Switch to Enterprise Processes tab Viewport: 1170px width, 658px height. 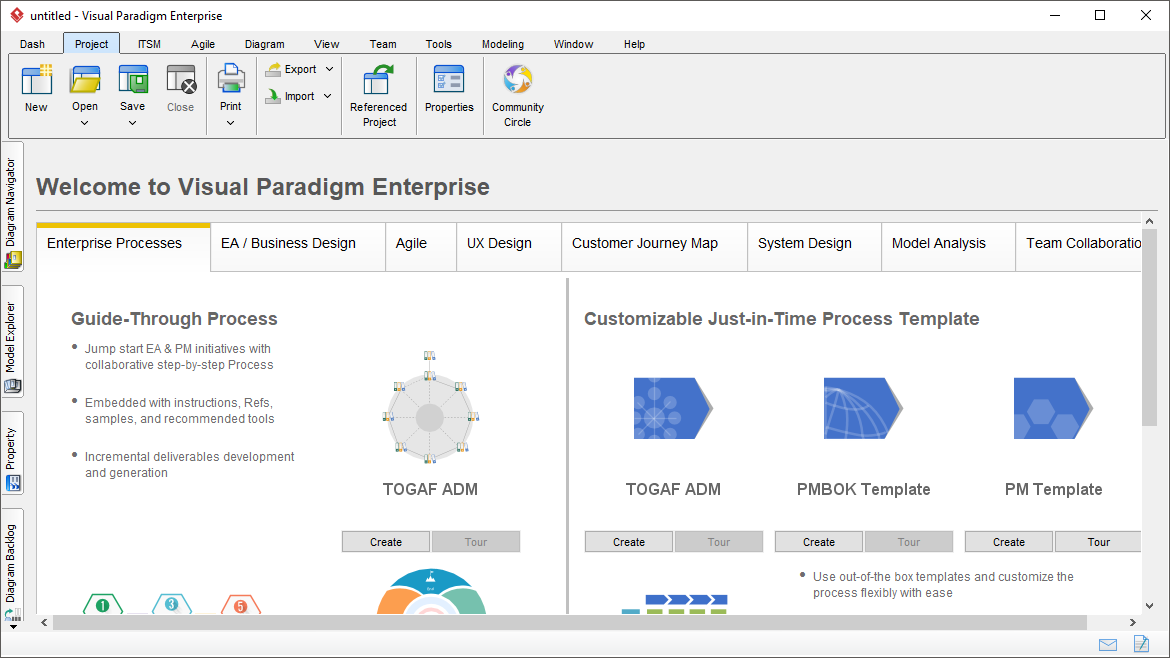tap(123, 247)
